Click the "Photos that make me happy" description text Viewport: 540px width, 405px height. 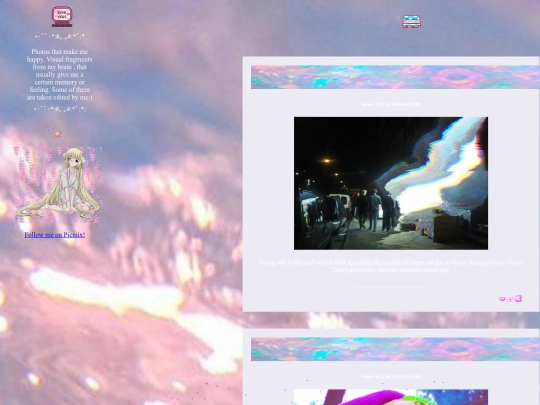click(60, 74)
